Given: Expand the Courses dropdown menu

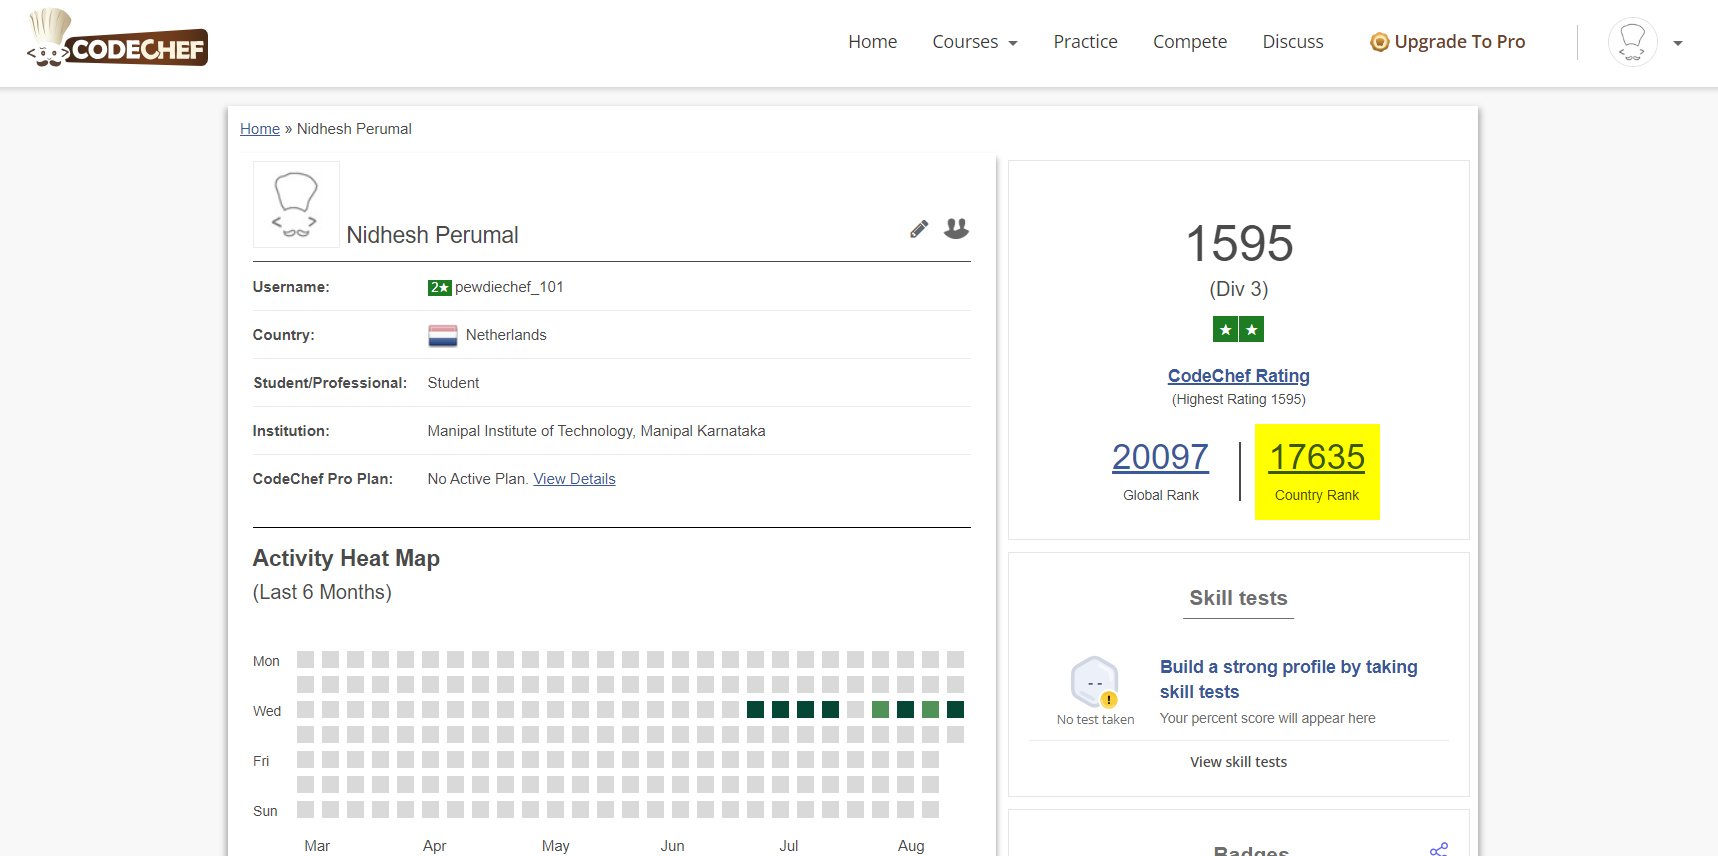Looking at the screenshot, I should [x=975, y=42].
